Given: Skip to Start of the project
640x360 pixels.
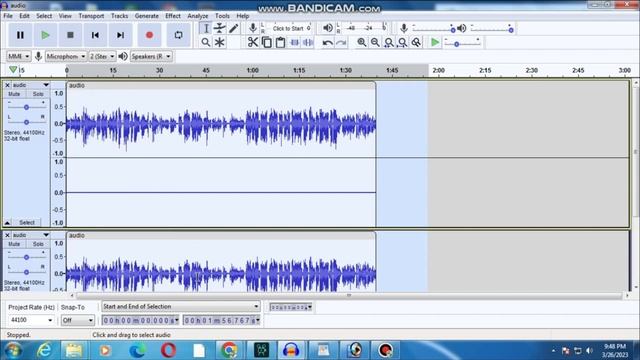Looking at the screenshot, I should [x=95, y=35].
